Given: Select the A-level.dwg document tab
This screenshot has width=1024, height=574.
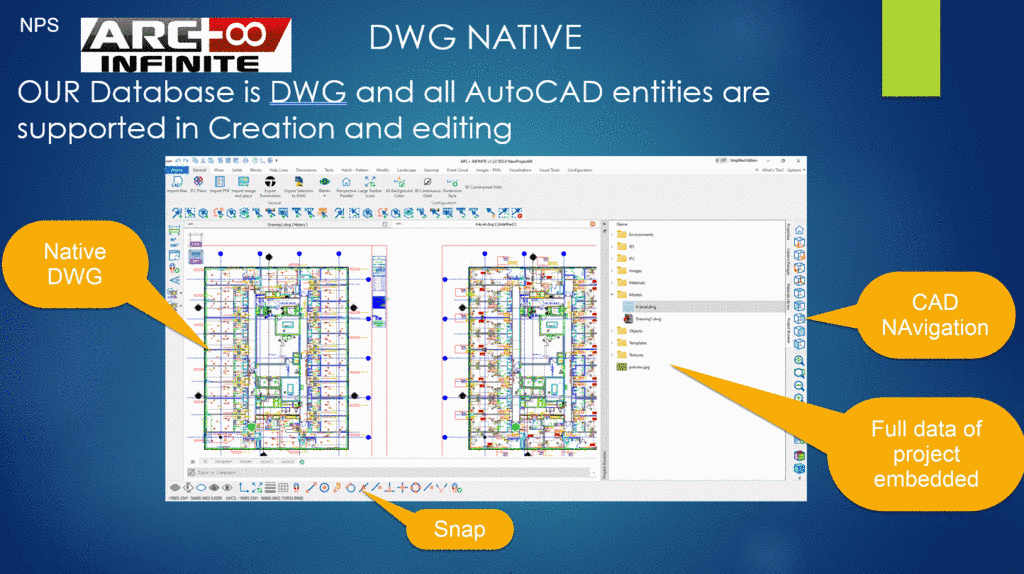Looking at the screenshot, I should pos(496,224).
